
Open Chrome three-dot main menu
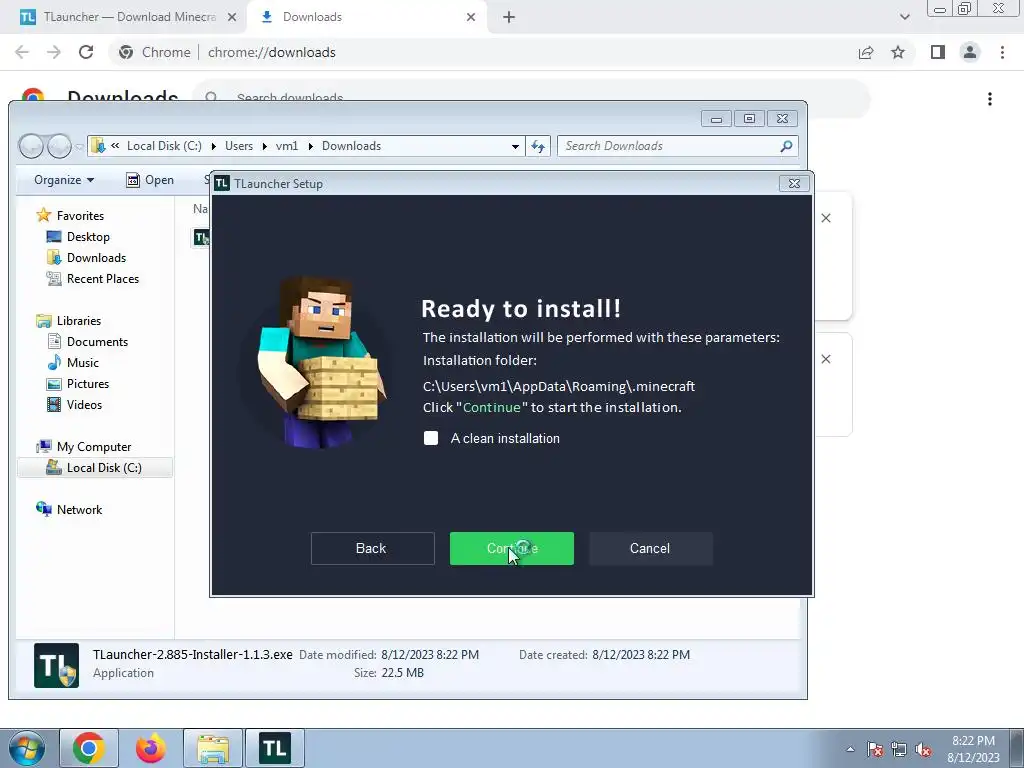click(x=1002, y=52)
